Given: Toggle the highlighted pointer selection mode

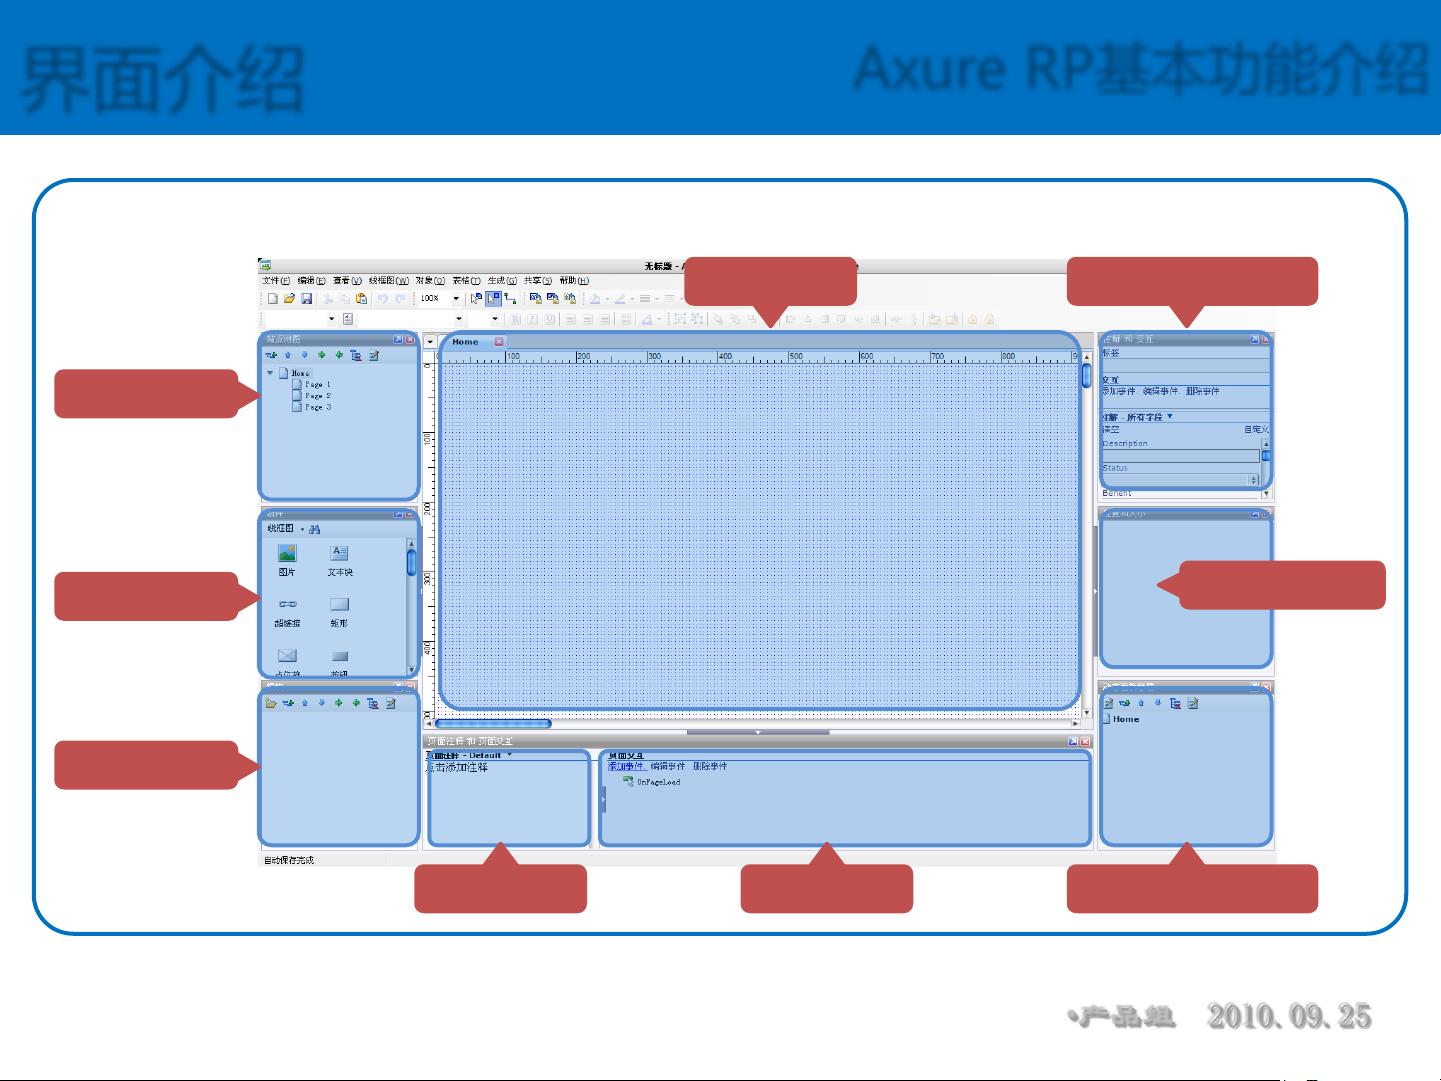Looking at the screenshot, I should pos(494,298).
